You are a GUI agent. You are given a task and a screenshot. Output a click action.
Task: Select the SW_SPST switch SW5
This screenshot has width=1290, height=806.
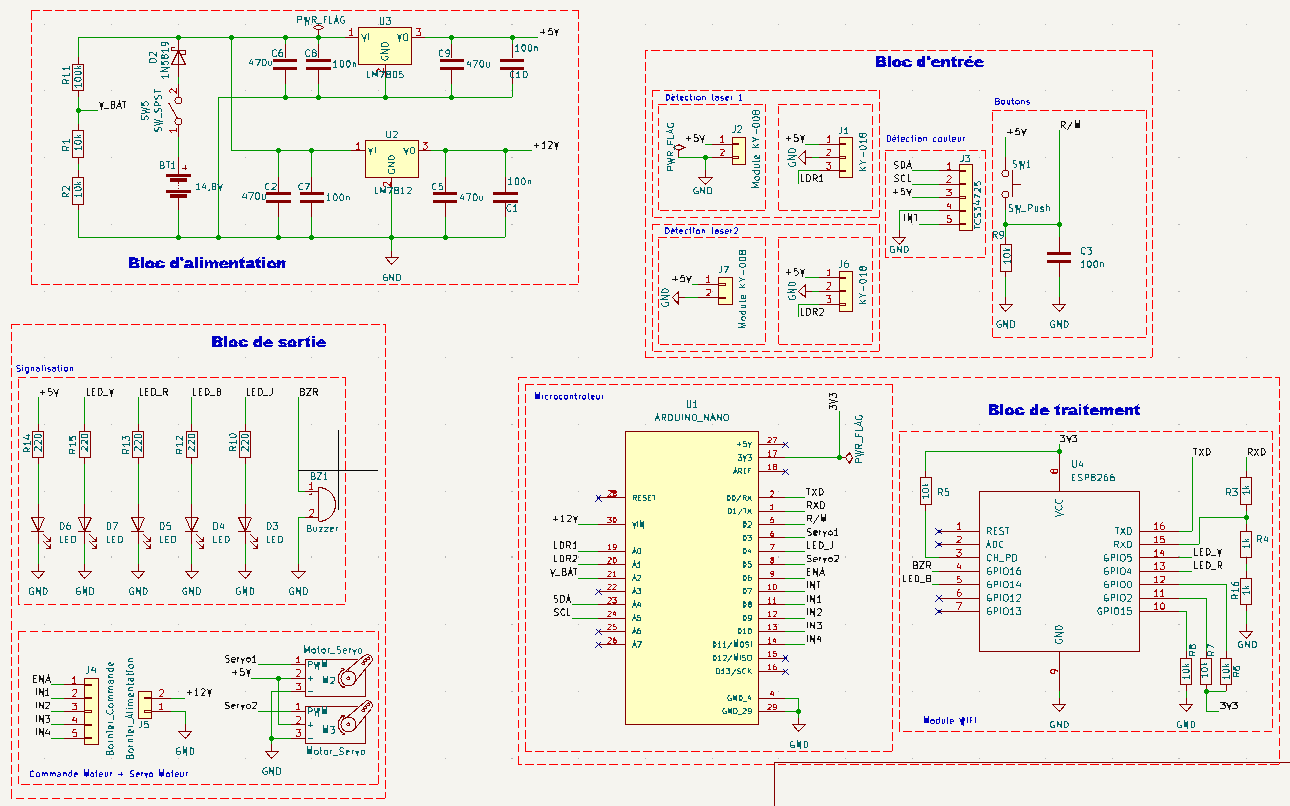(x=178, y=109)
